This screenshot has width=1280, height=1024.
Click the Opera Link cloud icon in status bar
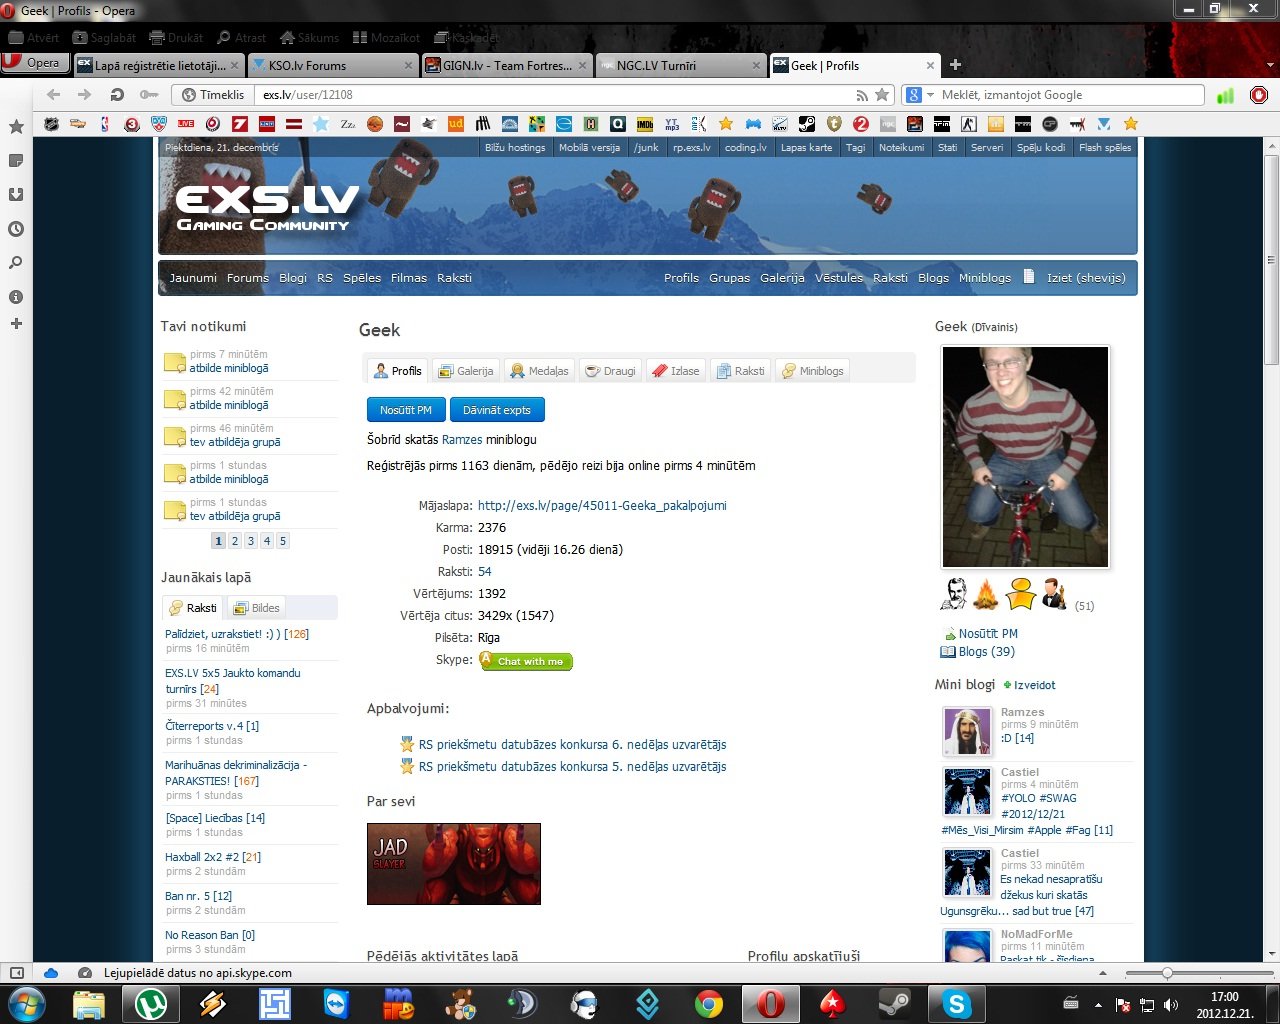(51, 973)
